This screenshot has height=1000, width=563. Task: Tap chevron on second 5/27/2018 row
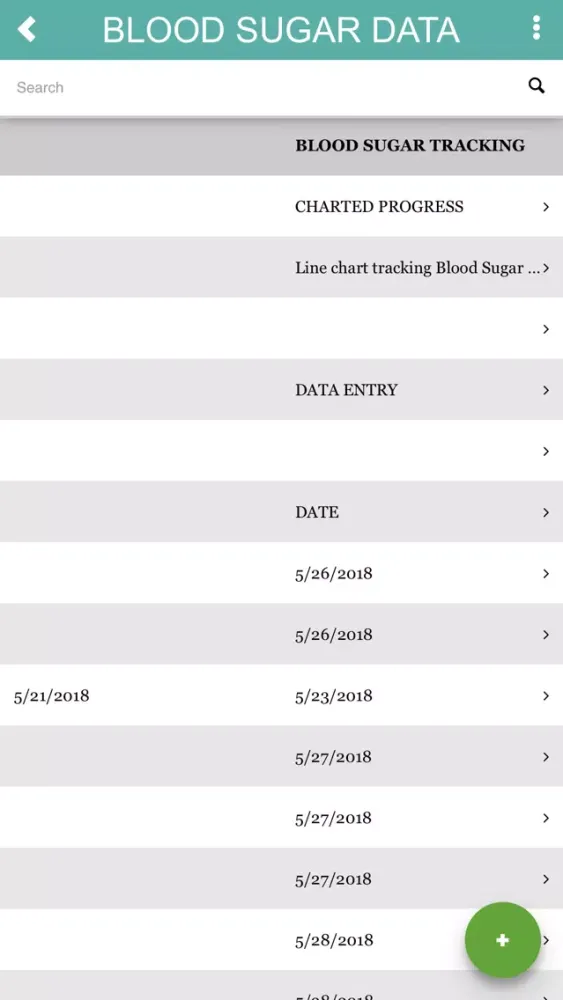(x=546, y=818)
